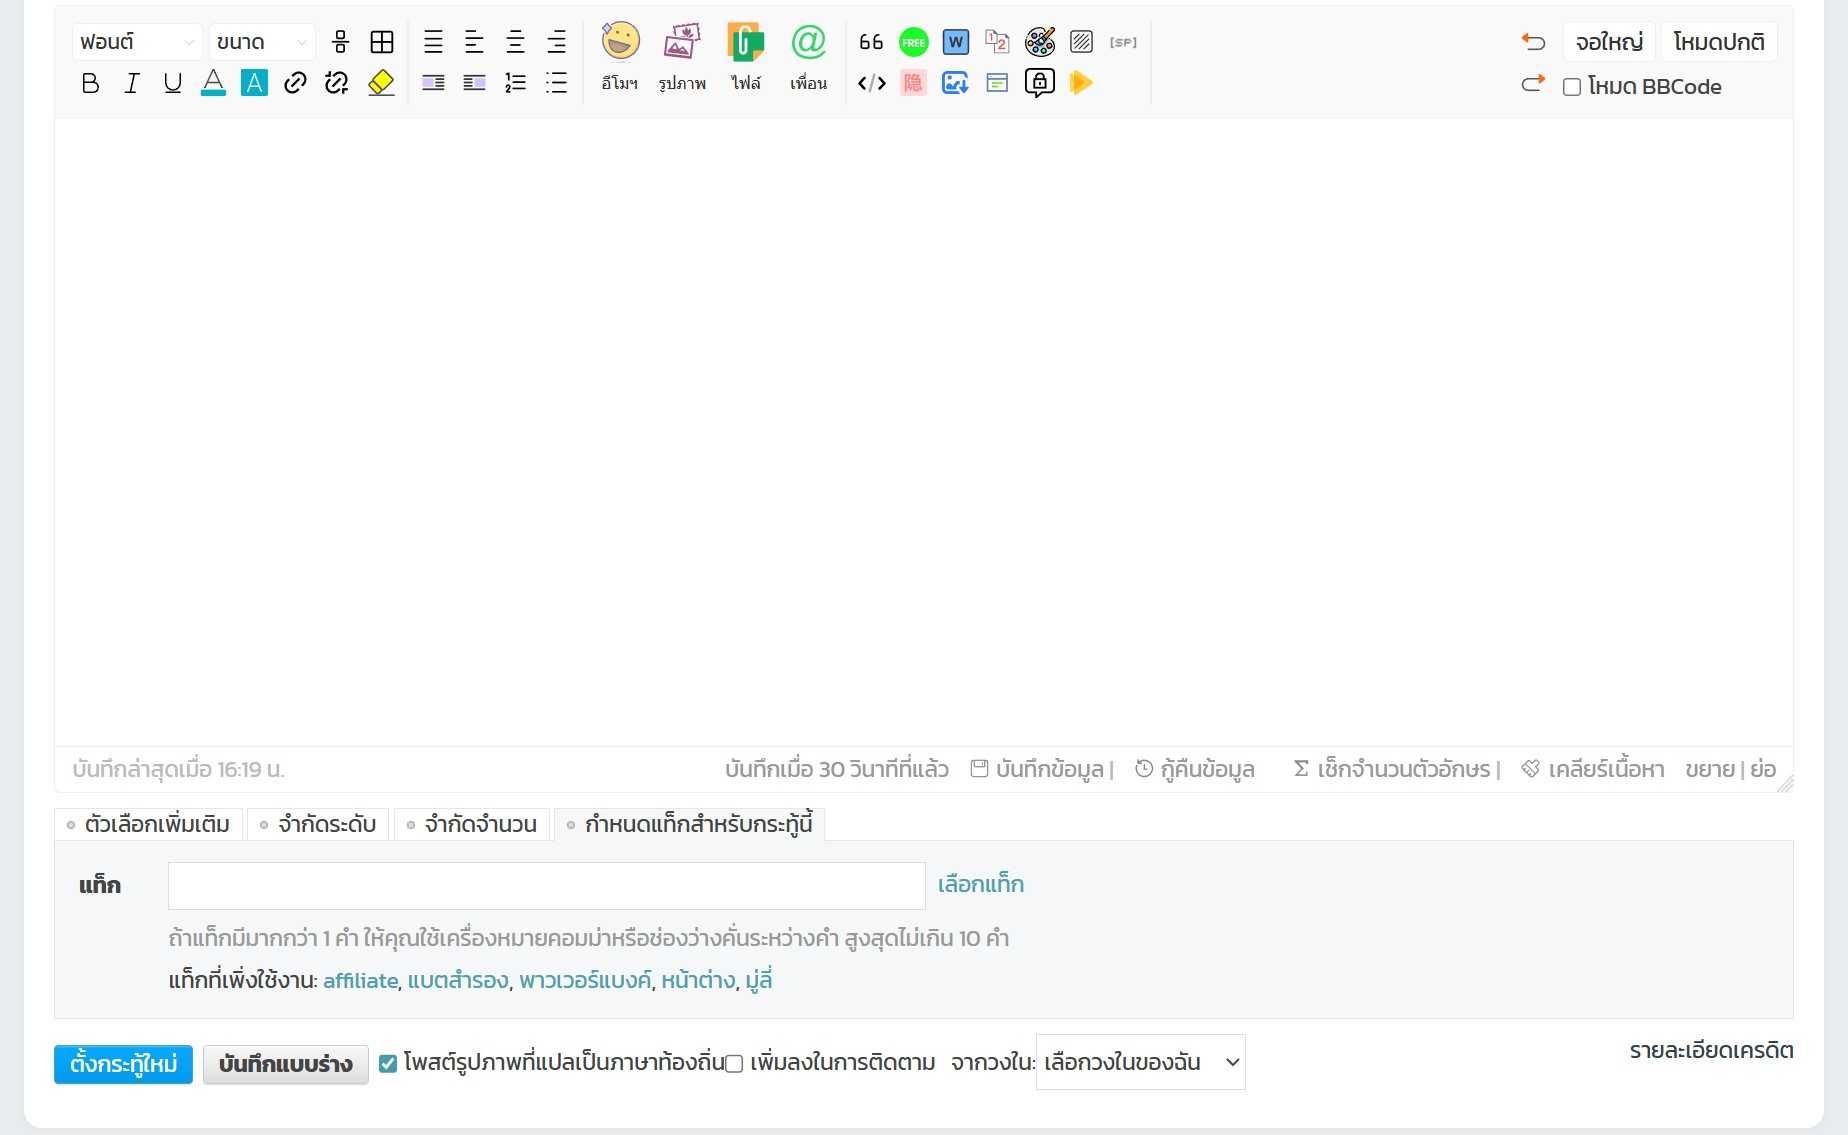Screen dimensions: 1848x1135
Task: Insert the [SP] tag
Action: 1123,42
